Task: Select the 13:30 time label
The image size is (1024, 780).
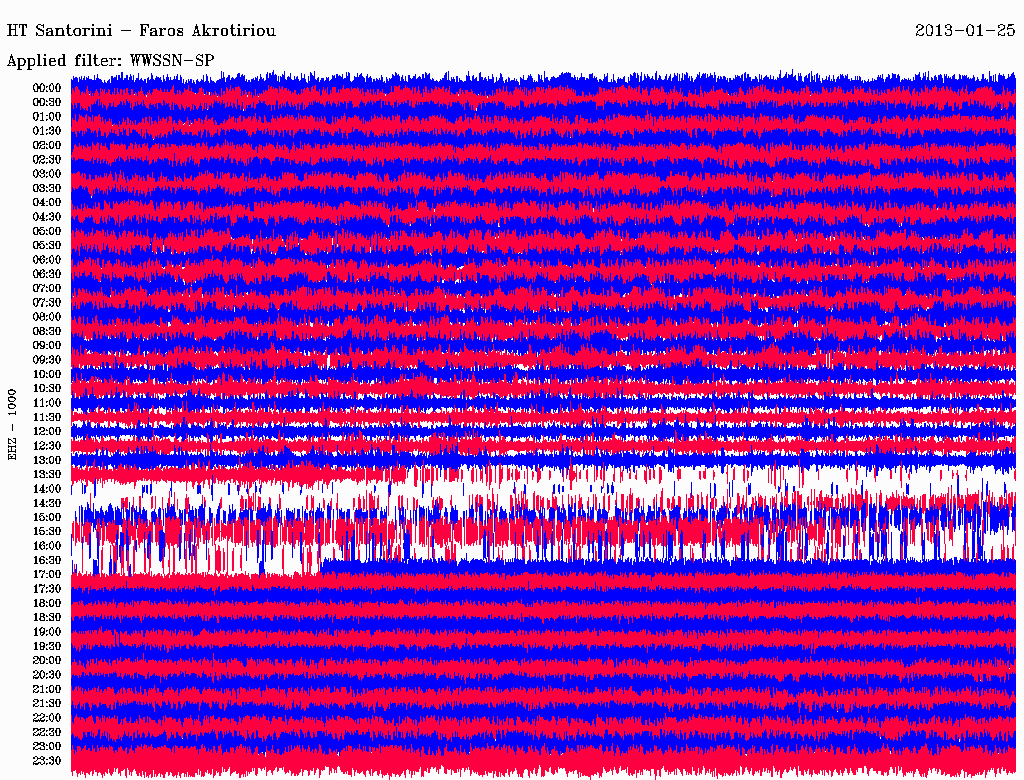Action: 47,474
